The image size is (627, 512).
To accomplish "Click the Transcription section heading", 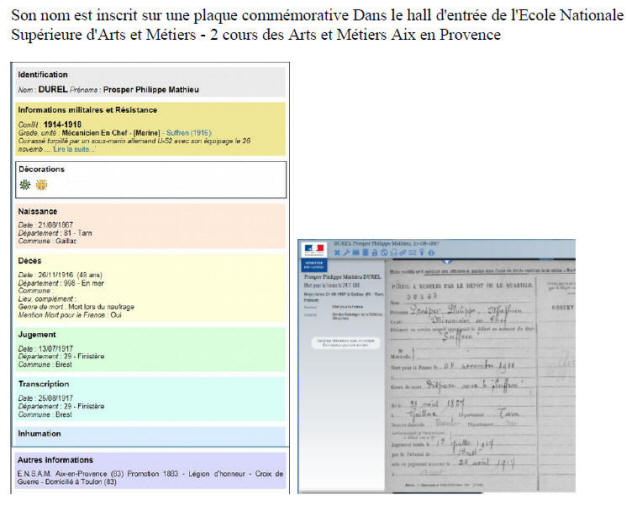I will coord(43,382).
